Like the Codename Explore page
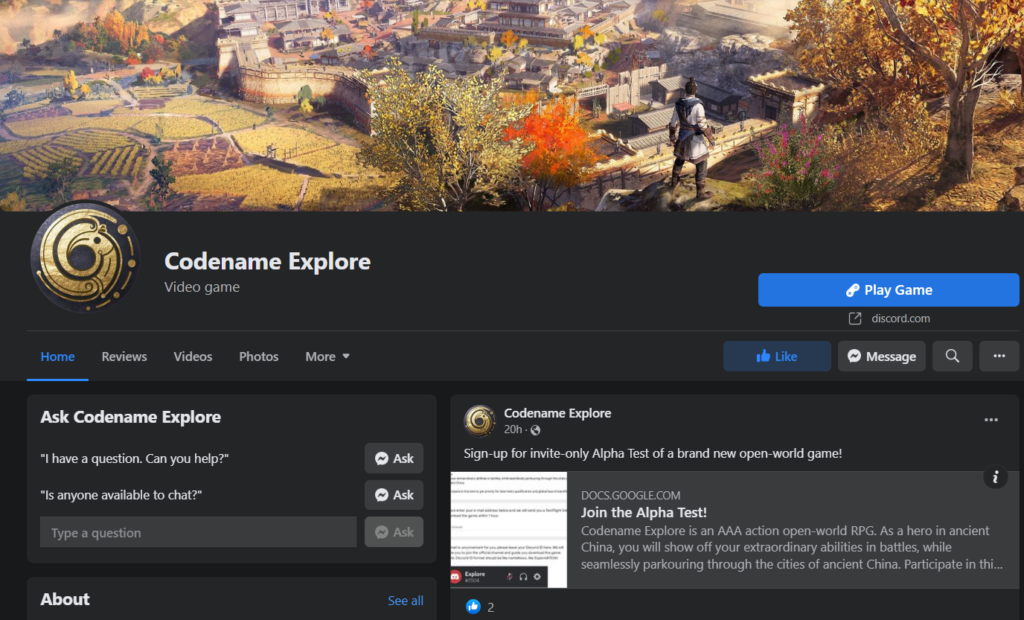This screenshot has width=1024, height=620. click(776, 356)
